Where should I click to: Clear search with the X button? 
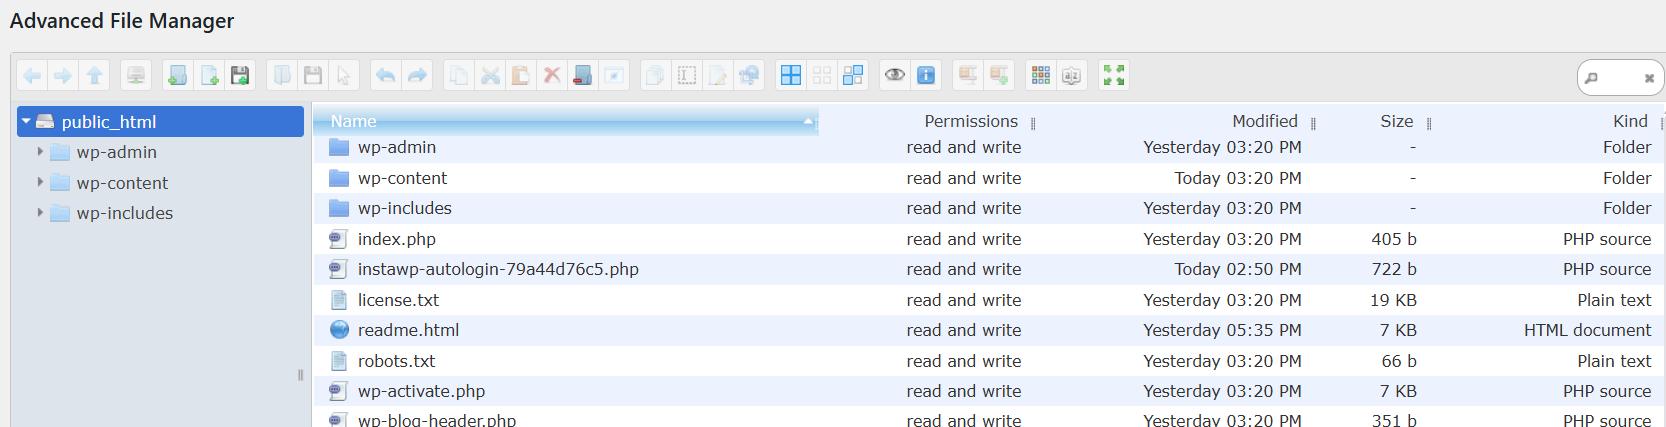tap(1649, 78)
